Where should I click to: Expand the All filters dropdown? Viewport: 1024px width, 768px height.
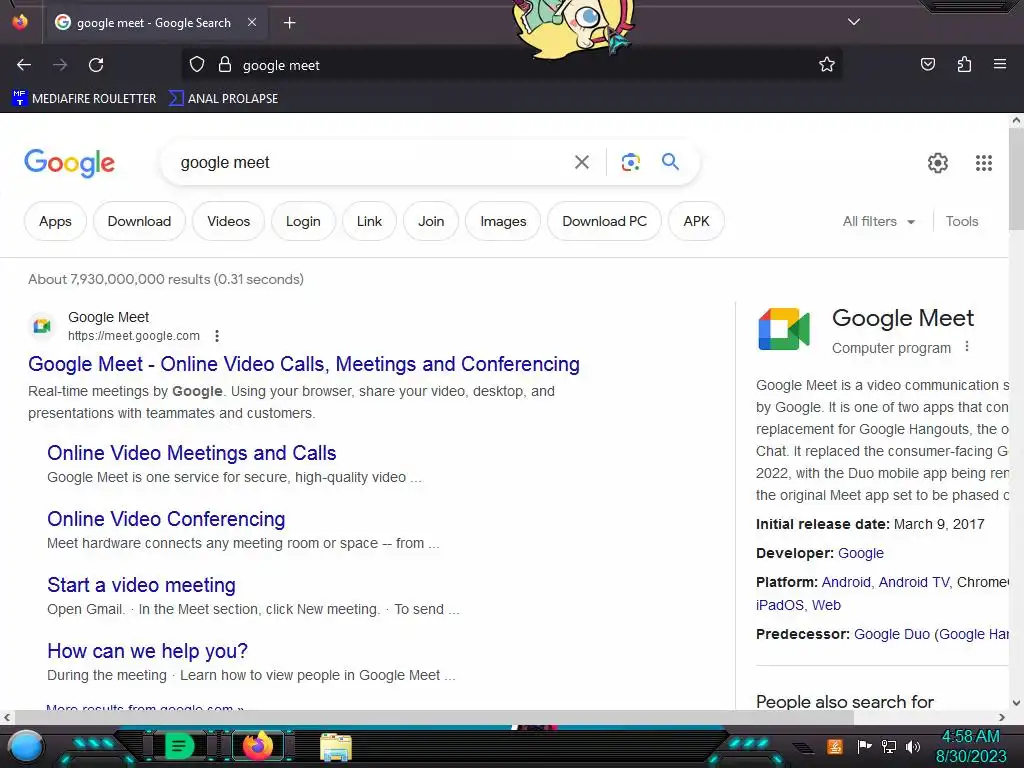[878, 221]
